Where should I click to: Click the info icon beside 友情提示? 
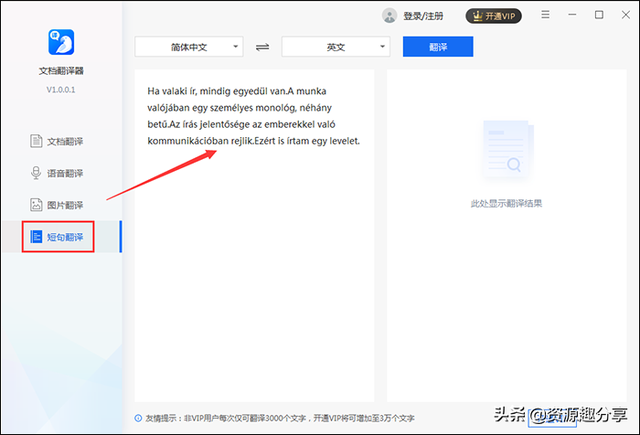[x=138, y=418]
